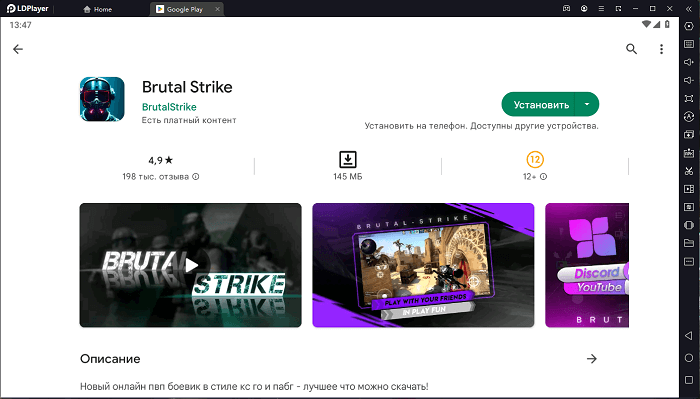The height and width of the screenshot is (399, 700).
Task: Close the Google Play tab
Action: click(217, 9)
